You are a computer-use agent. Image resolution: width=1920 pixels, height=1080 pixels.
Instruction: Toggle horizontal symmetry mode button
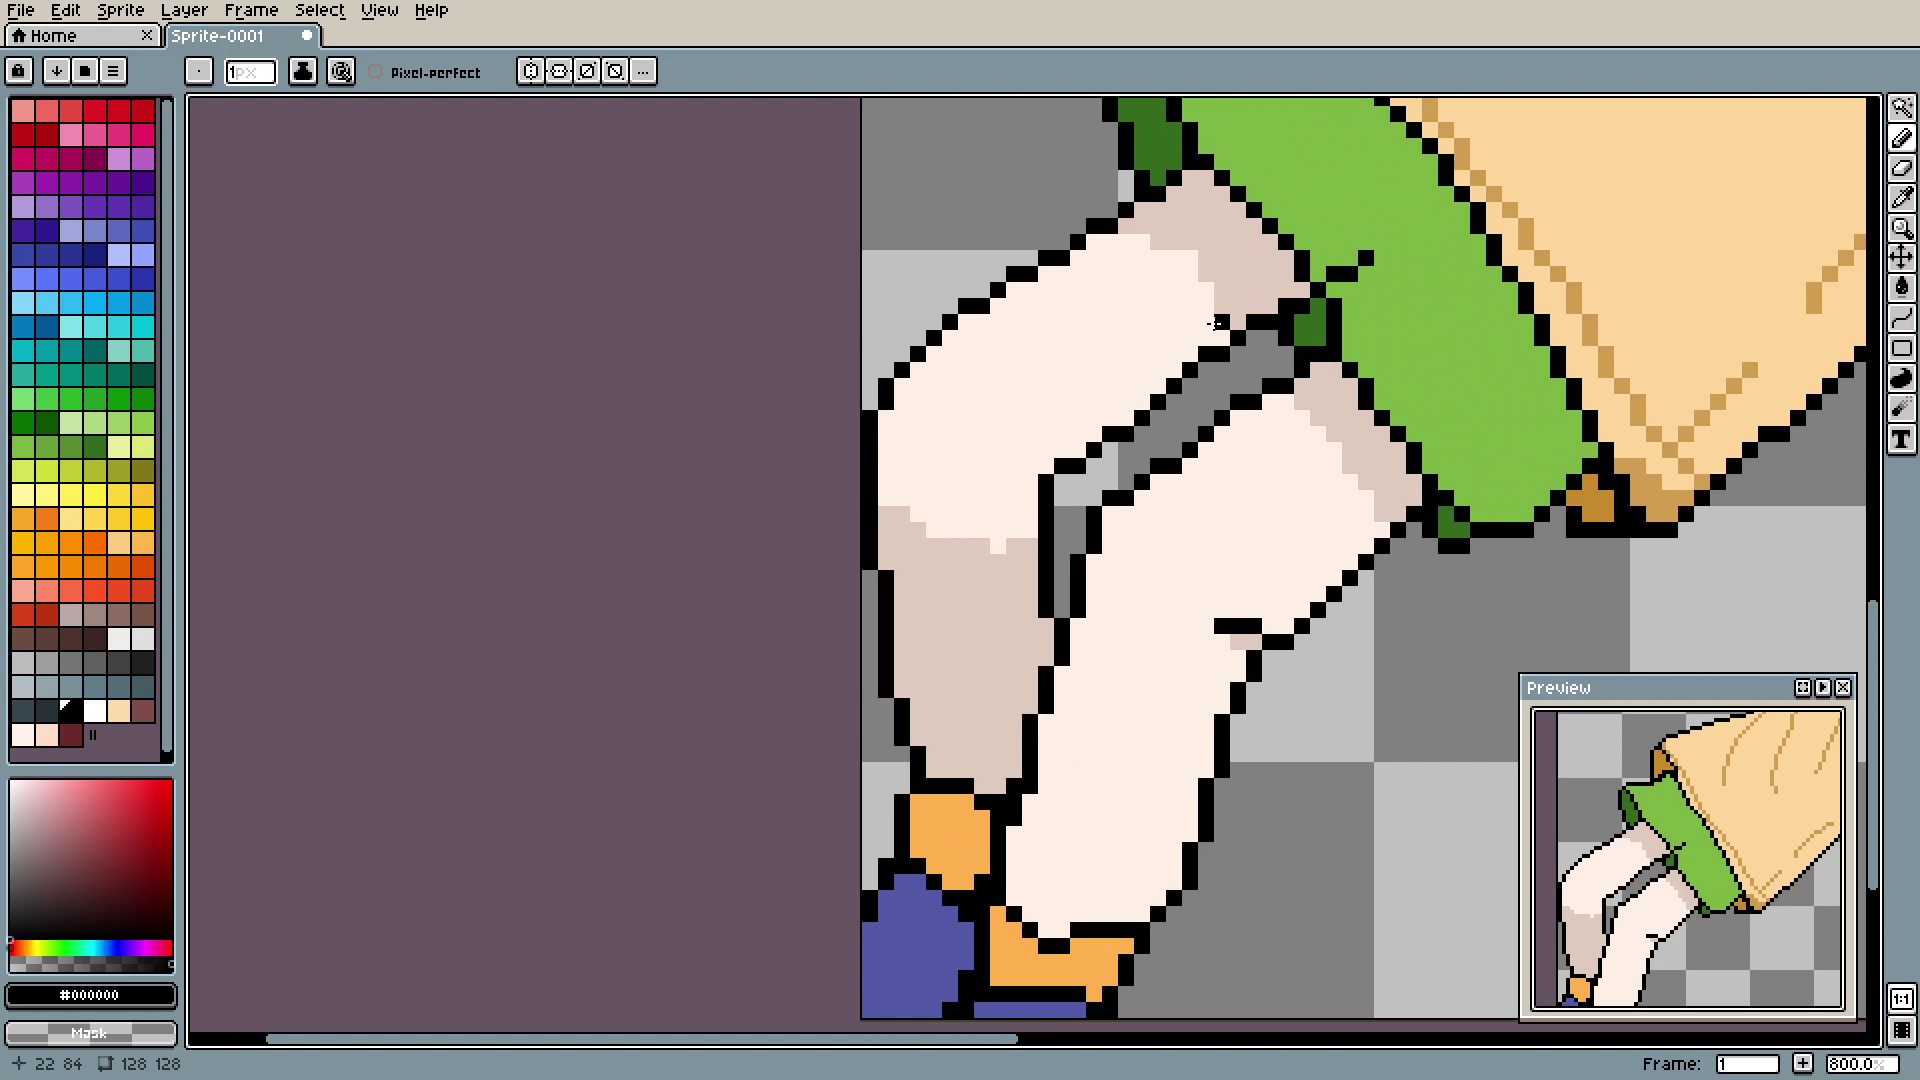pos(531,71)
